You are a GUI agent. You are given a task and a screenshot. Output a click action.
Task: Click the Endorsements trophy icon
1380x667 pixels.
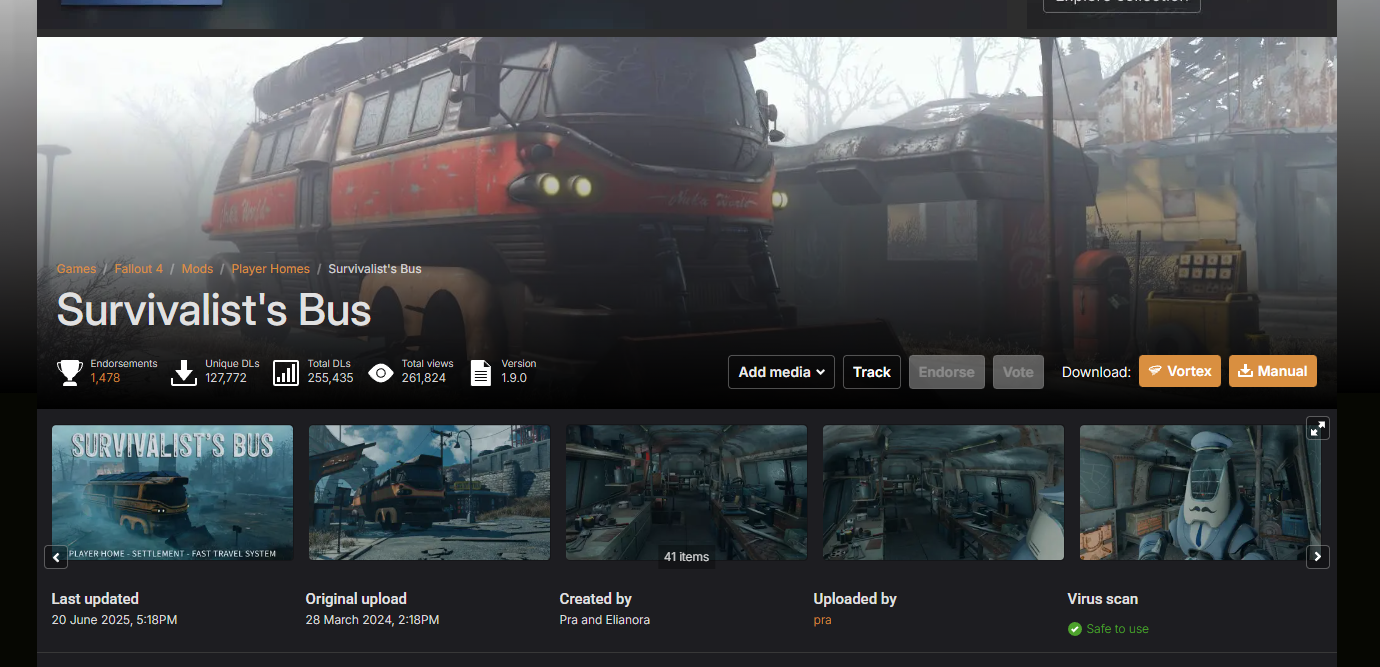point(70,373)
